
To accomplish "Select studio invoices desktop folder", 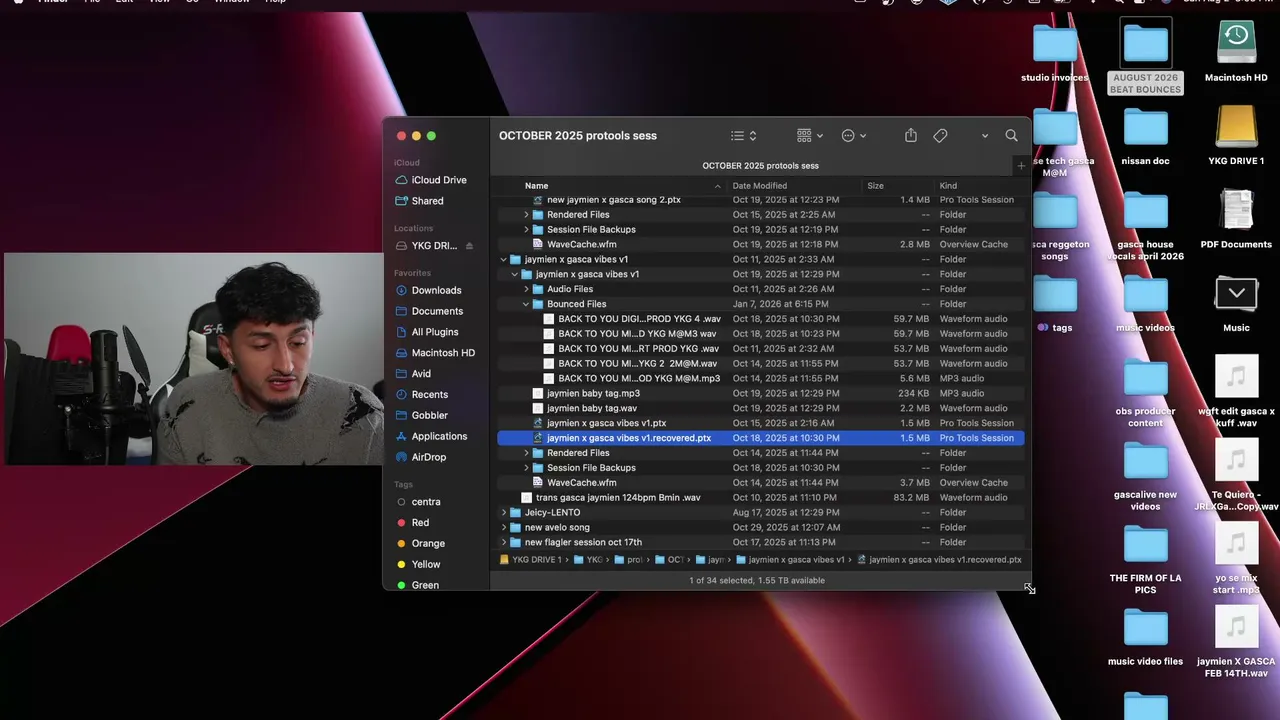I will [1054, 52].
